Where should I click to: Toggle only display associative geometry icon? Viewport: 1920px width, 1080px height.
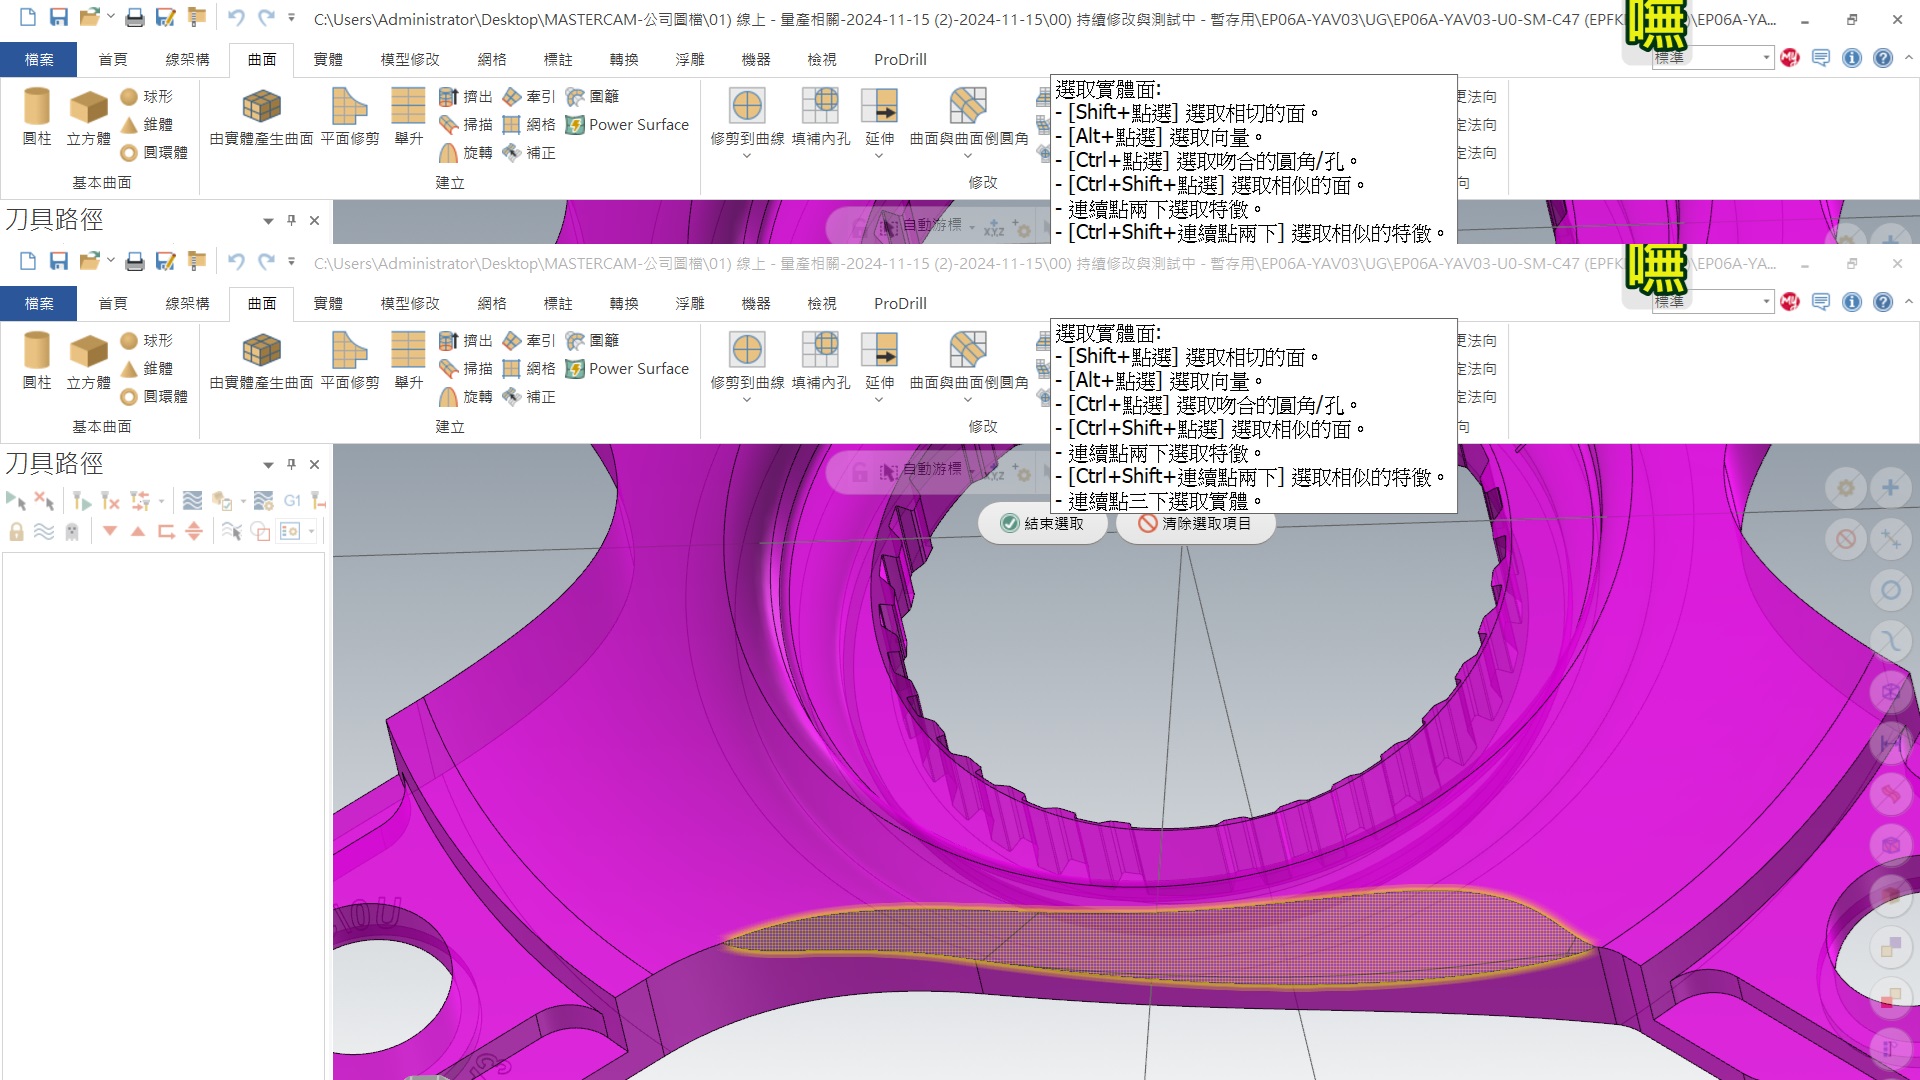tap(260, 531)
